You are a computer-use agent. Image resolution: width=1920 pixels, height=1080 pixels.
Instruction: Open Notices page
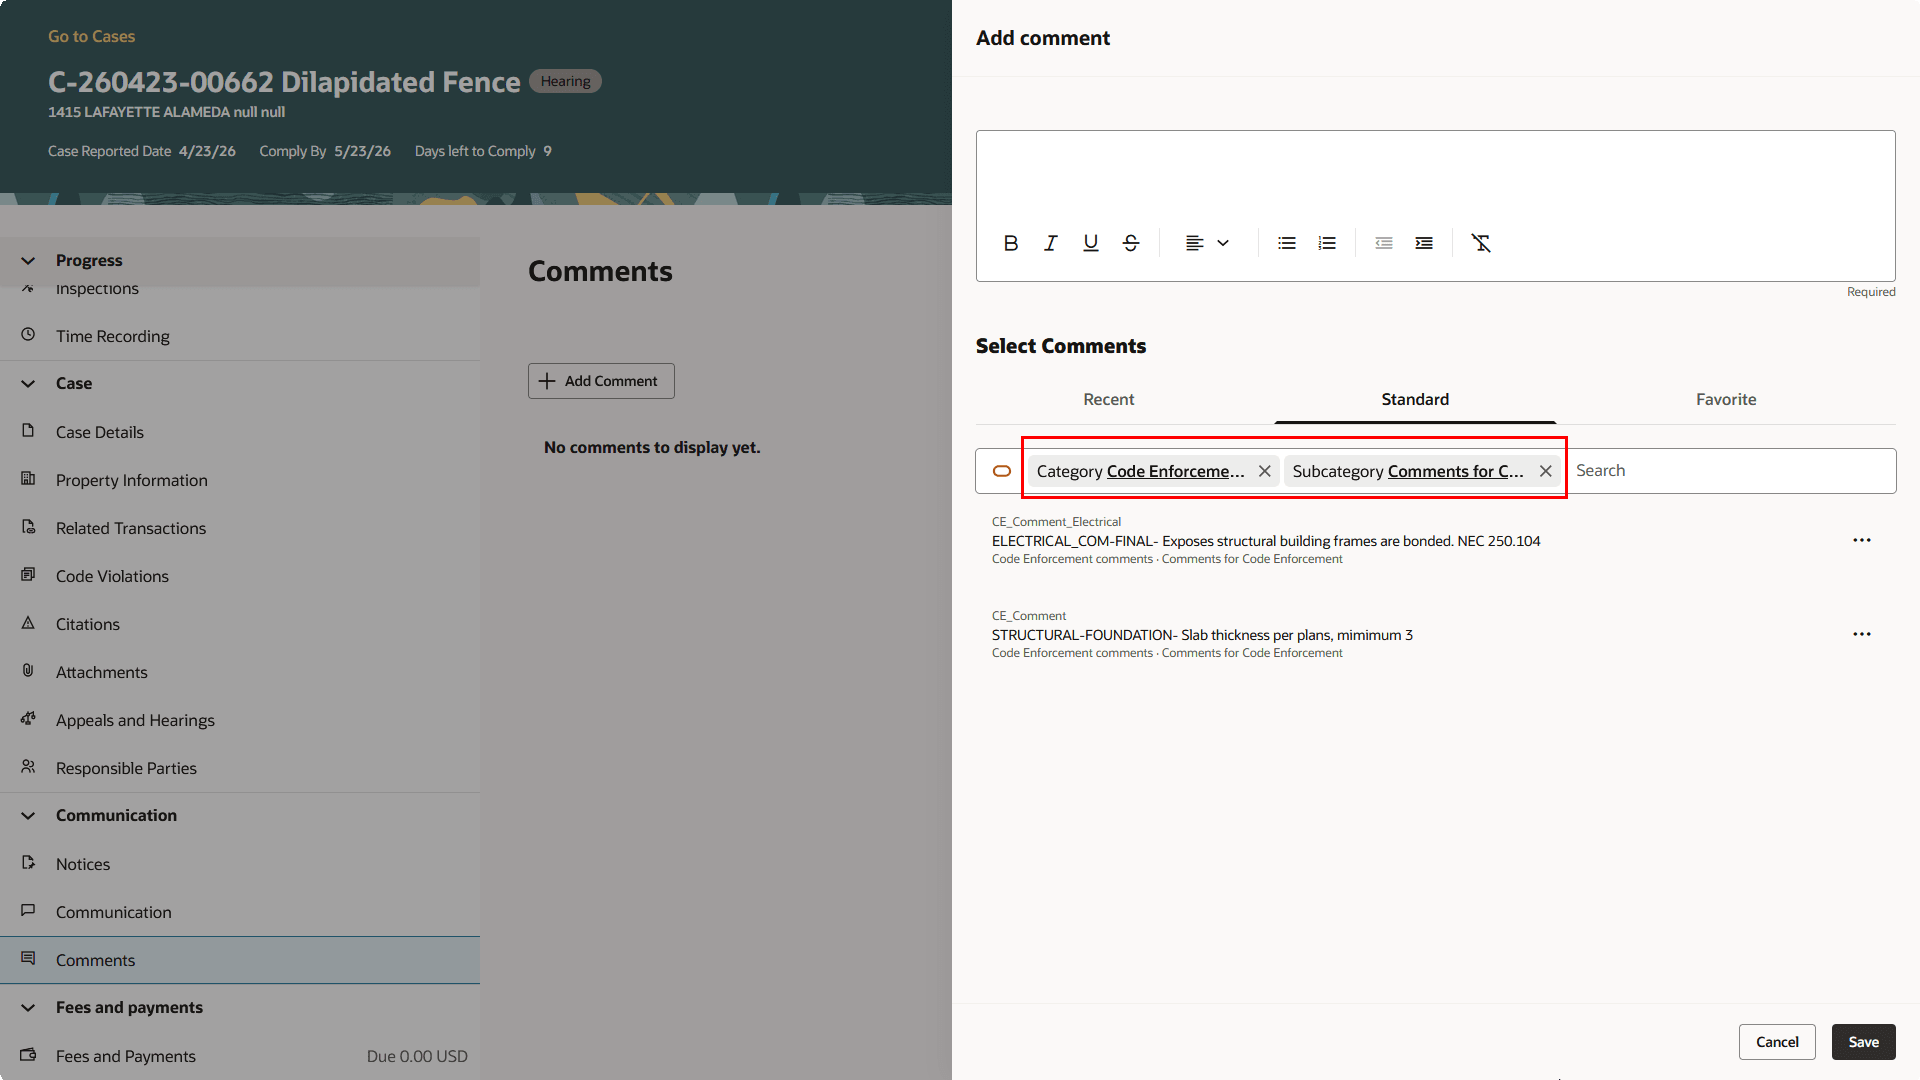(240, 864)
